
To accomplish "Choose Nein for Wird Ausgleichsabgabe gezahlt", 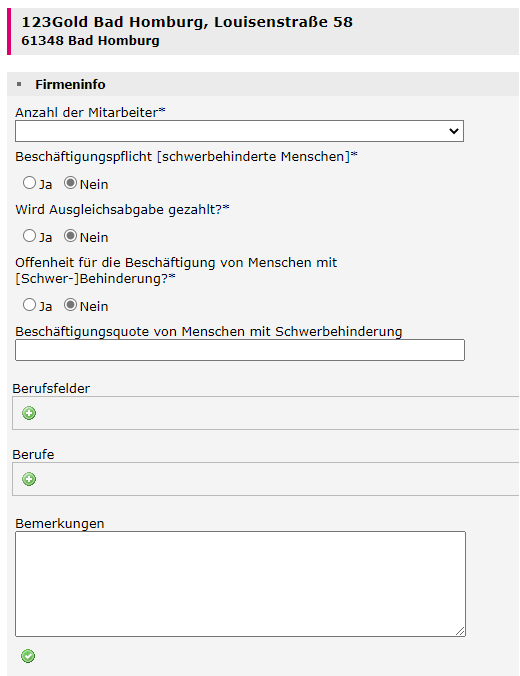I will point(70,236).
